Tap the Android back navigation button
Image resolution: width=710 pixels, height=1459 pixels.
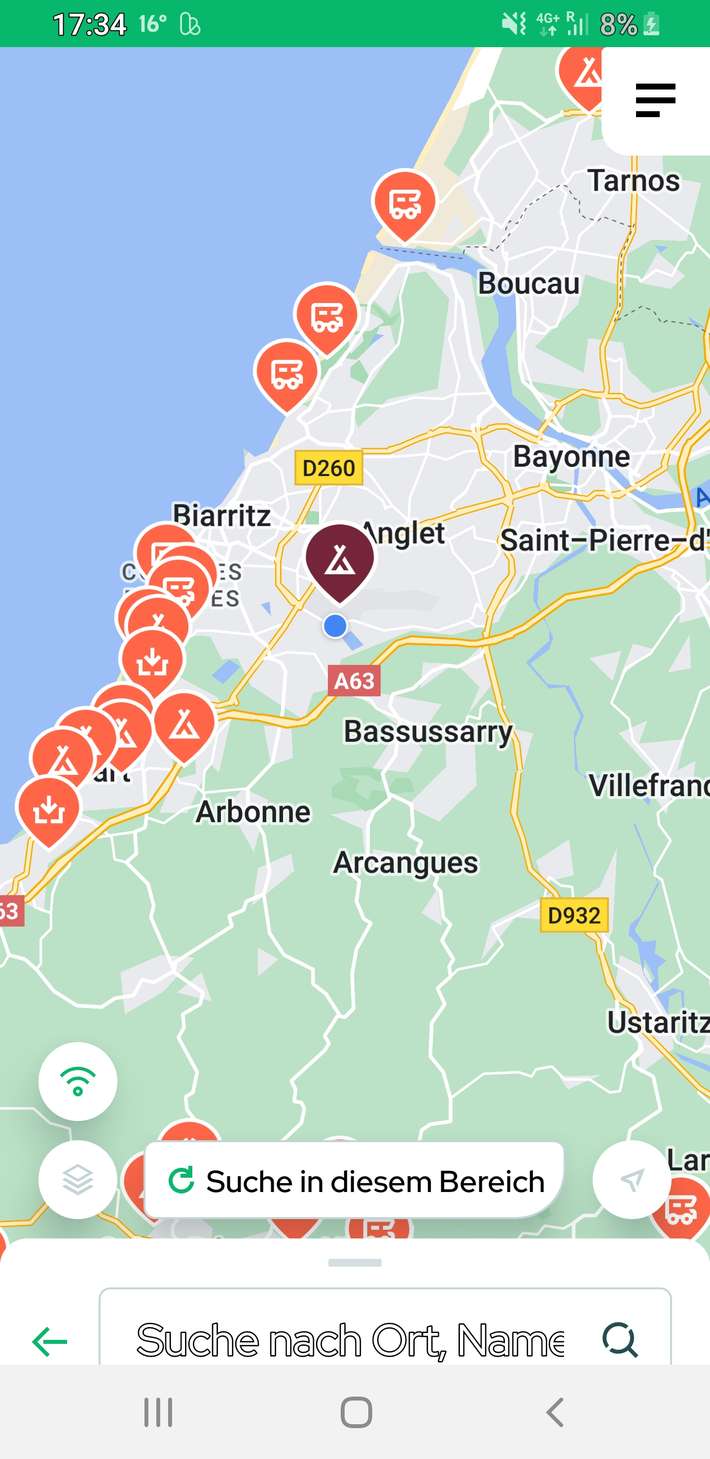point(555,1412)
